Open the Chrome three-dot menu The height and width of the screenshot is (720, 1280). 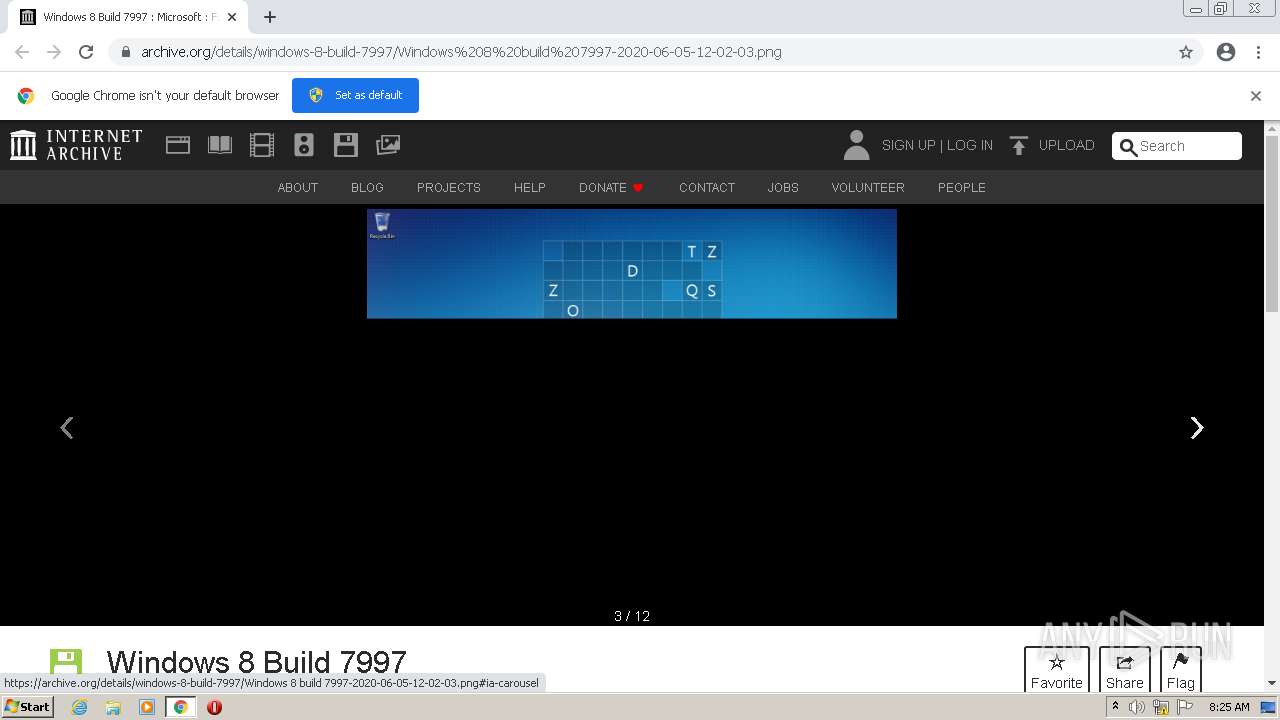(1258, 52)
